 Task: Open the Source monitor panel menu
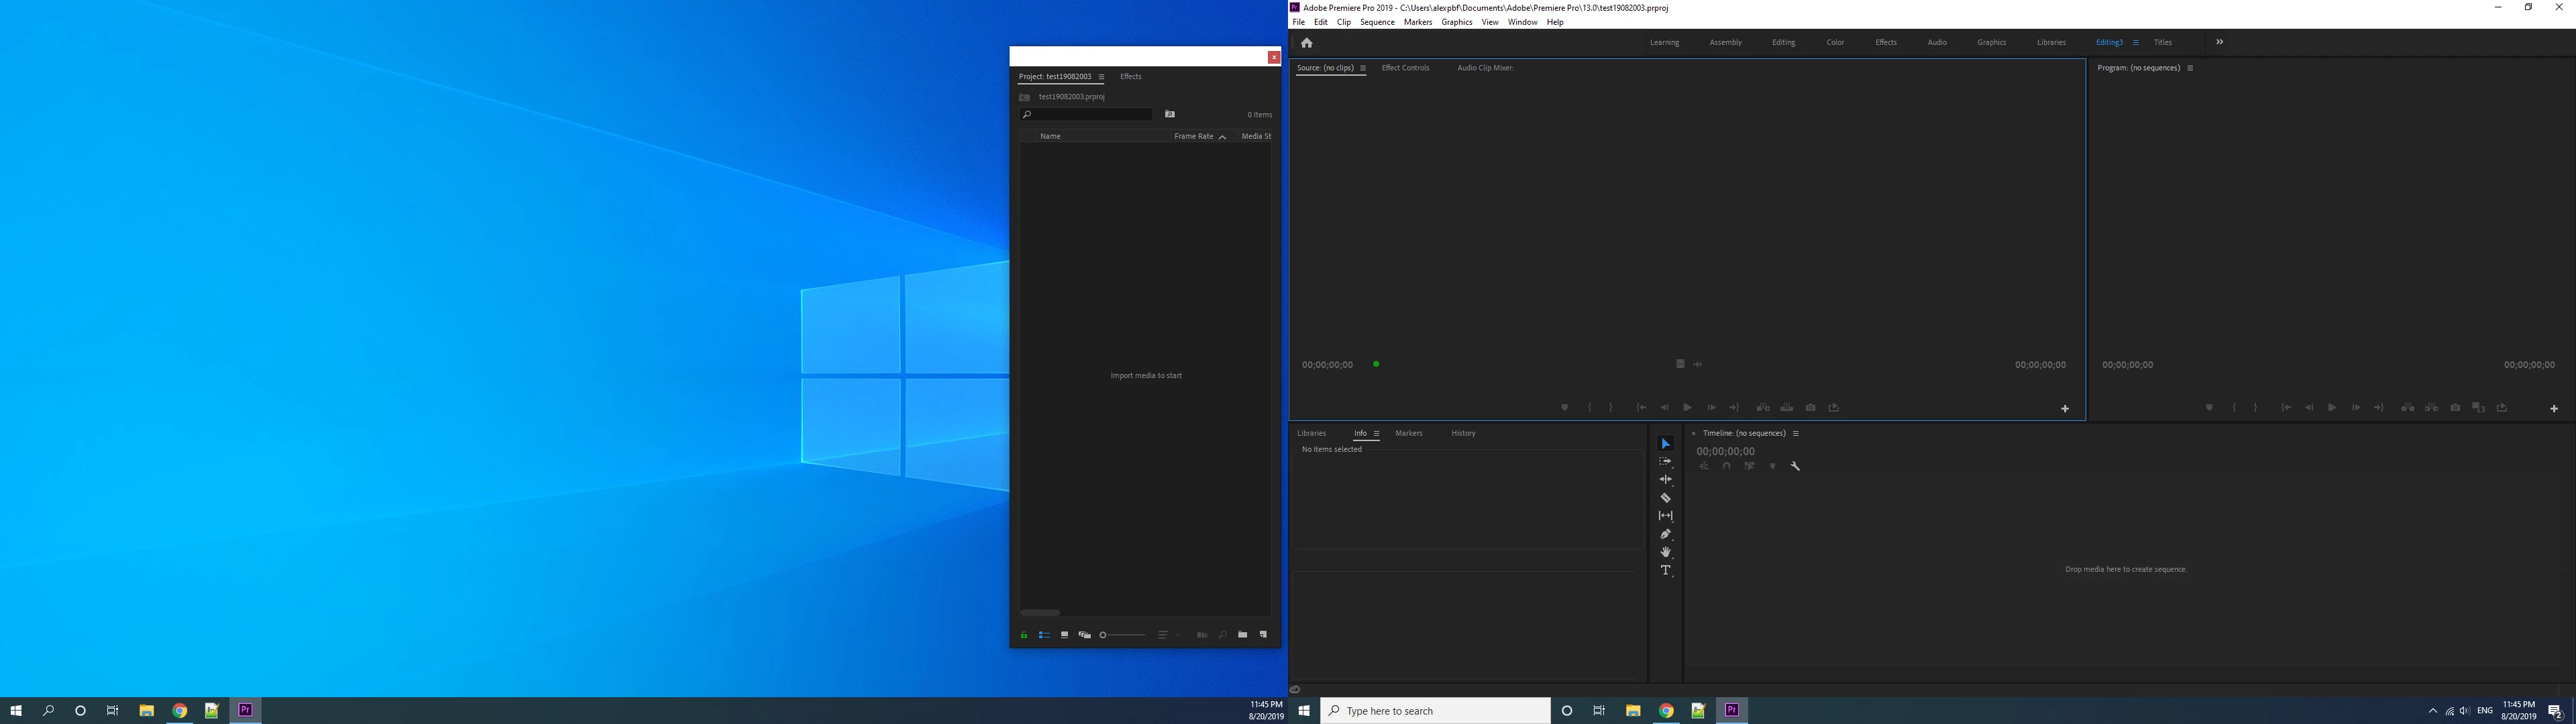(1362, 68)
